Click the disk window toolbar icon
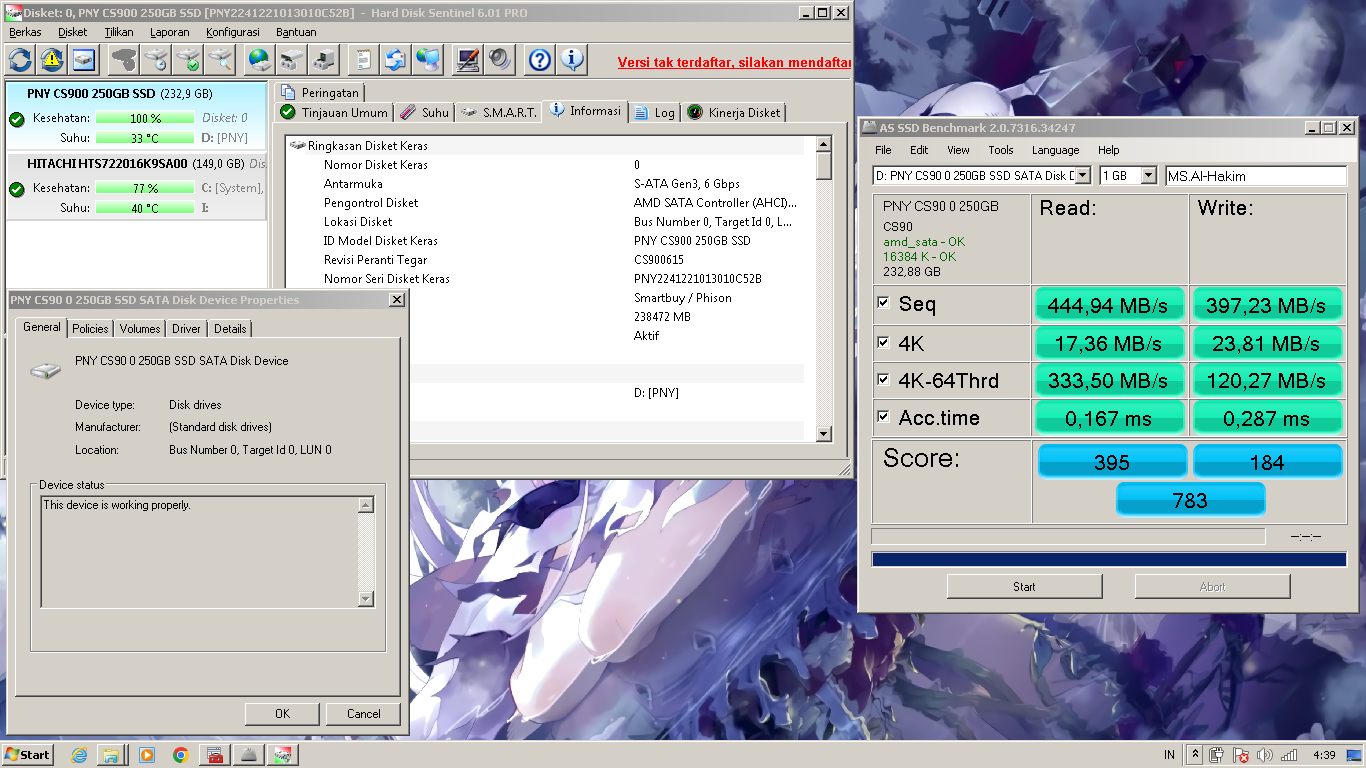 (83, 60)
